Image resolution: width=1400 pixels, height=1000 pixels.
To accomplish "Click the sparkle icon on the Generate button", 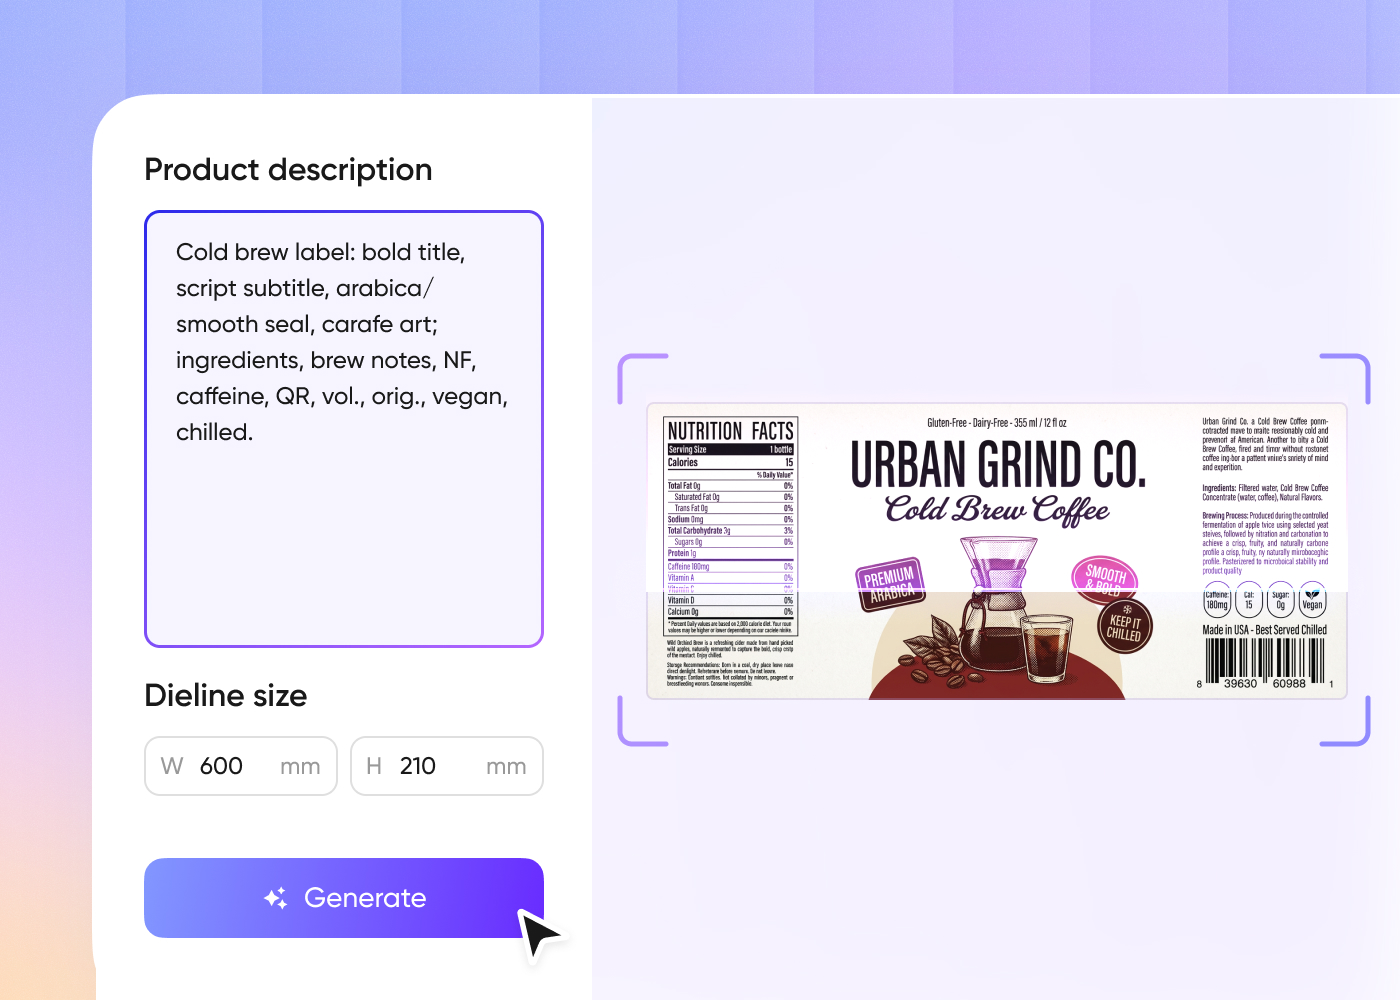I will (276, 897).
